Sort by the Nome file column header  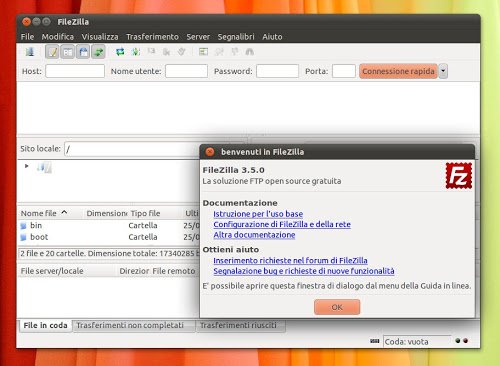tap(50, 213)
